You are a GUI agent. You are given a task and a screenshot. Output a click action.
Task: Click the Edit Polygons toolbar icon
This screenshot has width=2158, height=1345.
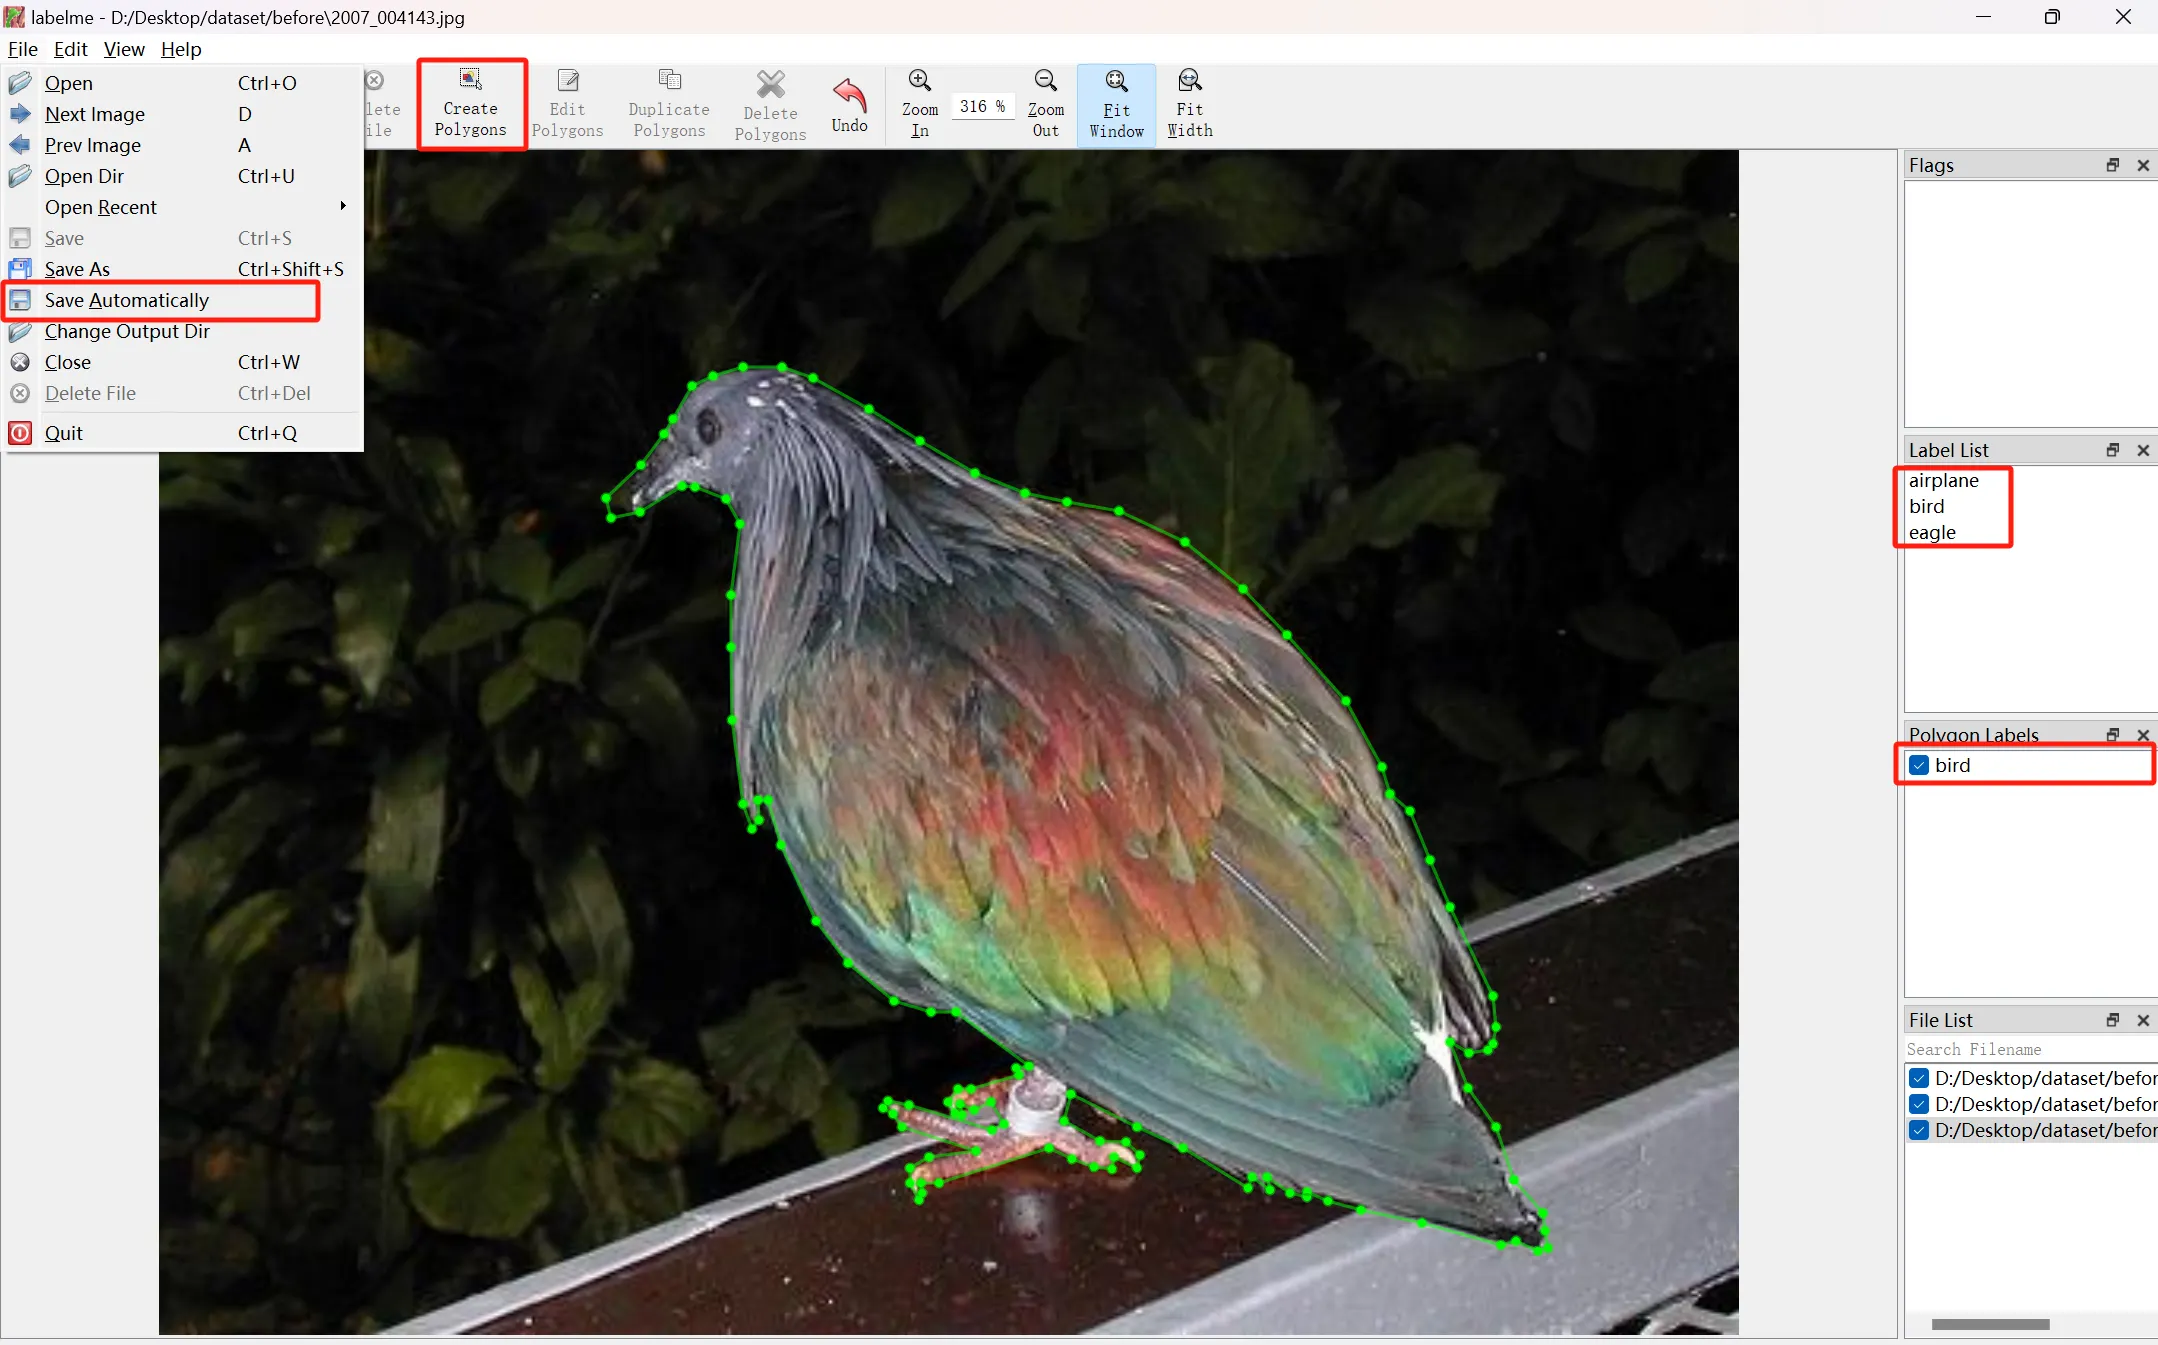point(567,104)
